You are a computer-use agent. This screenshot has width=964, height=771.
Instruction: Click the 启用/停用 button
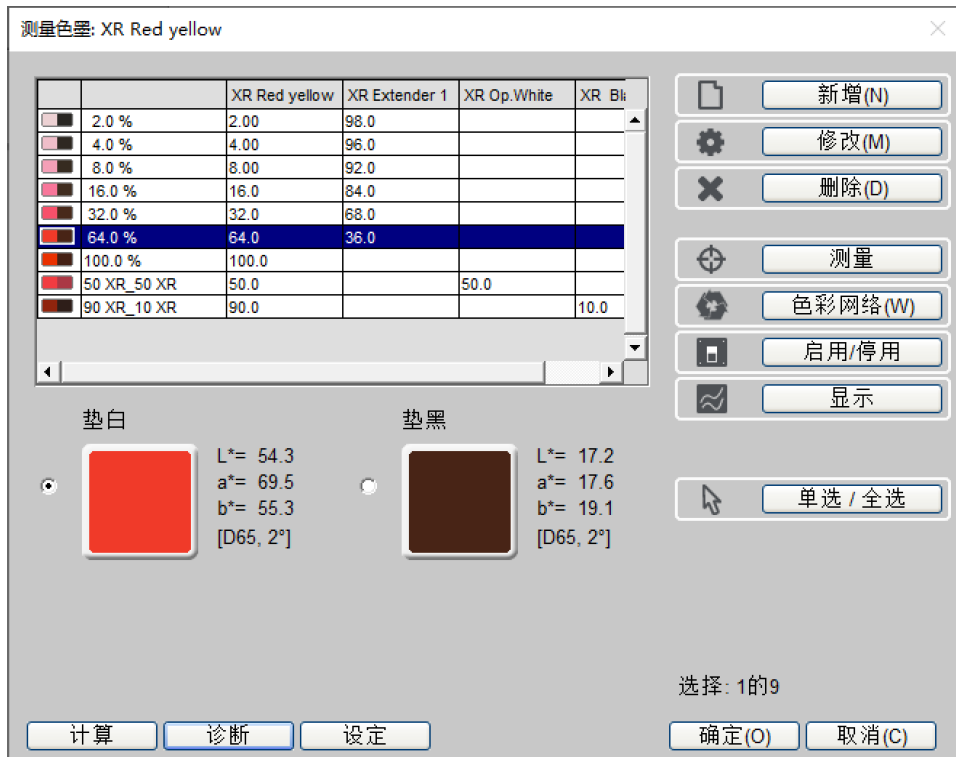pyautogui.click(x=851, y=352)
